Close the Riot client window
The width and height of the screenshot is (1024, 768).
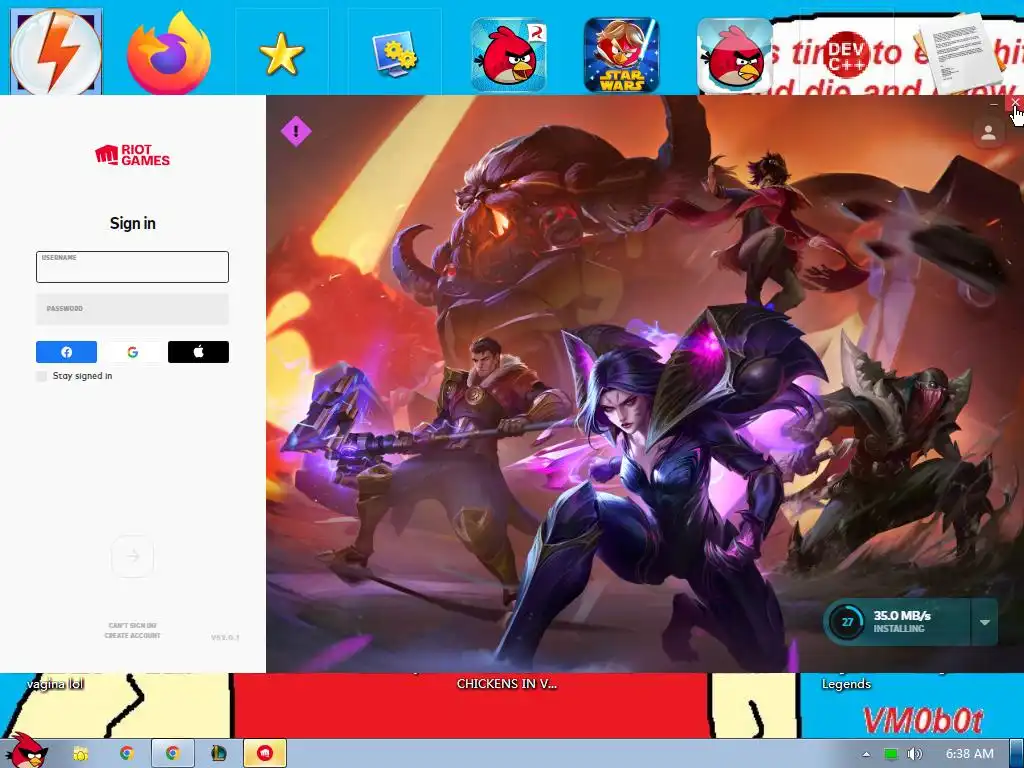[1015, 103]
